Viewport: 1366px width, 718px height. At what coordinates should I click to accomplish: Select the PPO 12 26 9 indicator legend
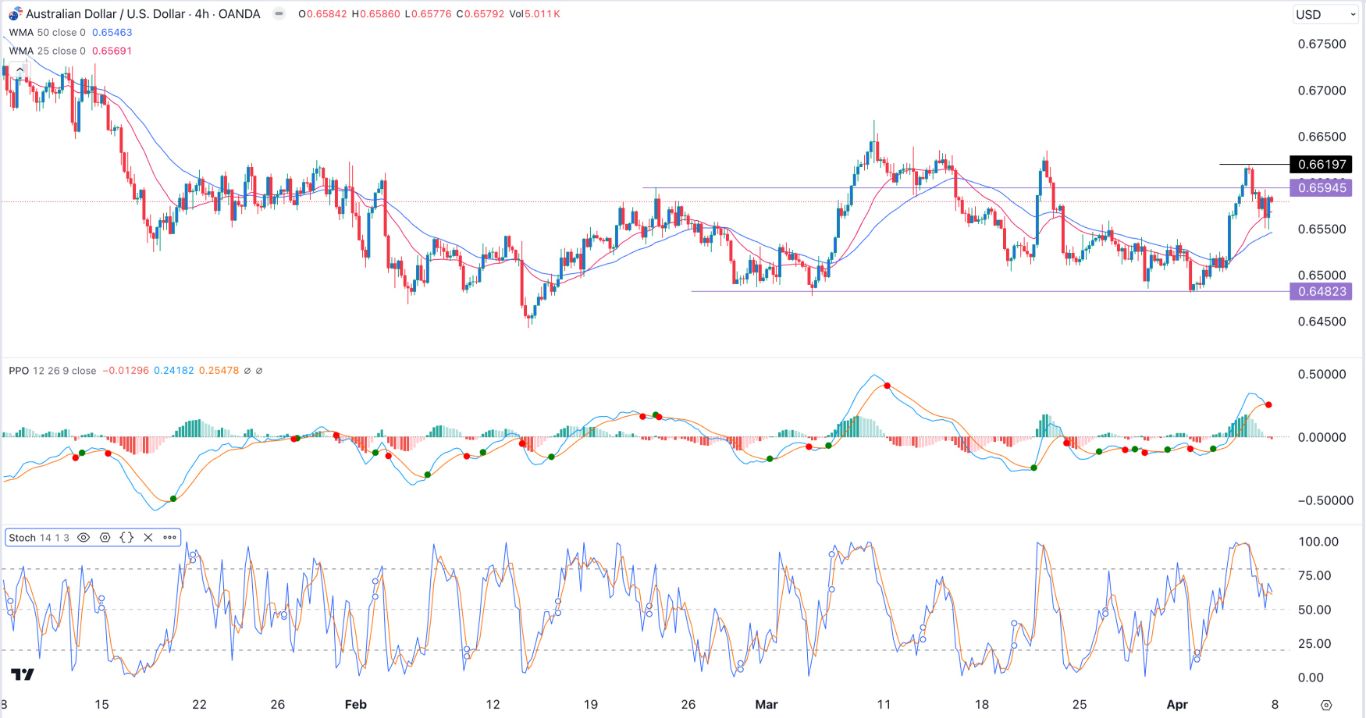point(52,371)
